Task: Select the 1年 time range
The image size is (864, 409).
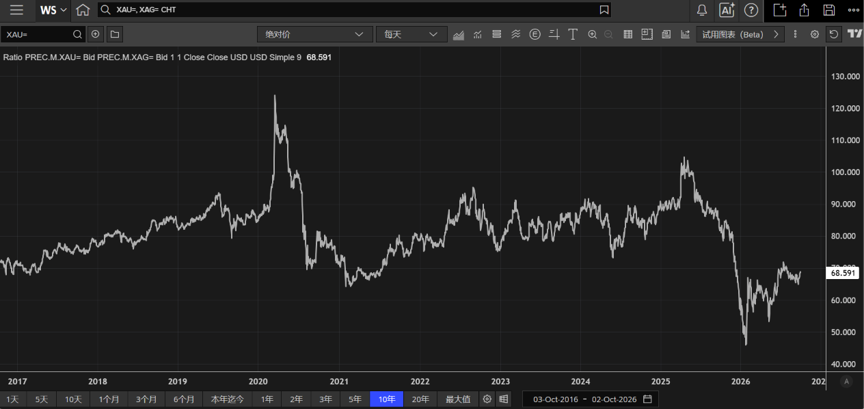Action: click(x=267, y=399)
